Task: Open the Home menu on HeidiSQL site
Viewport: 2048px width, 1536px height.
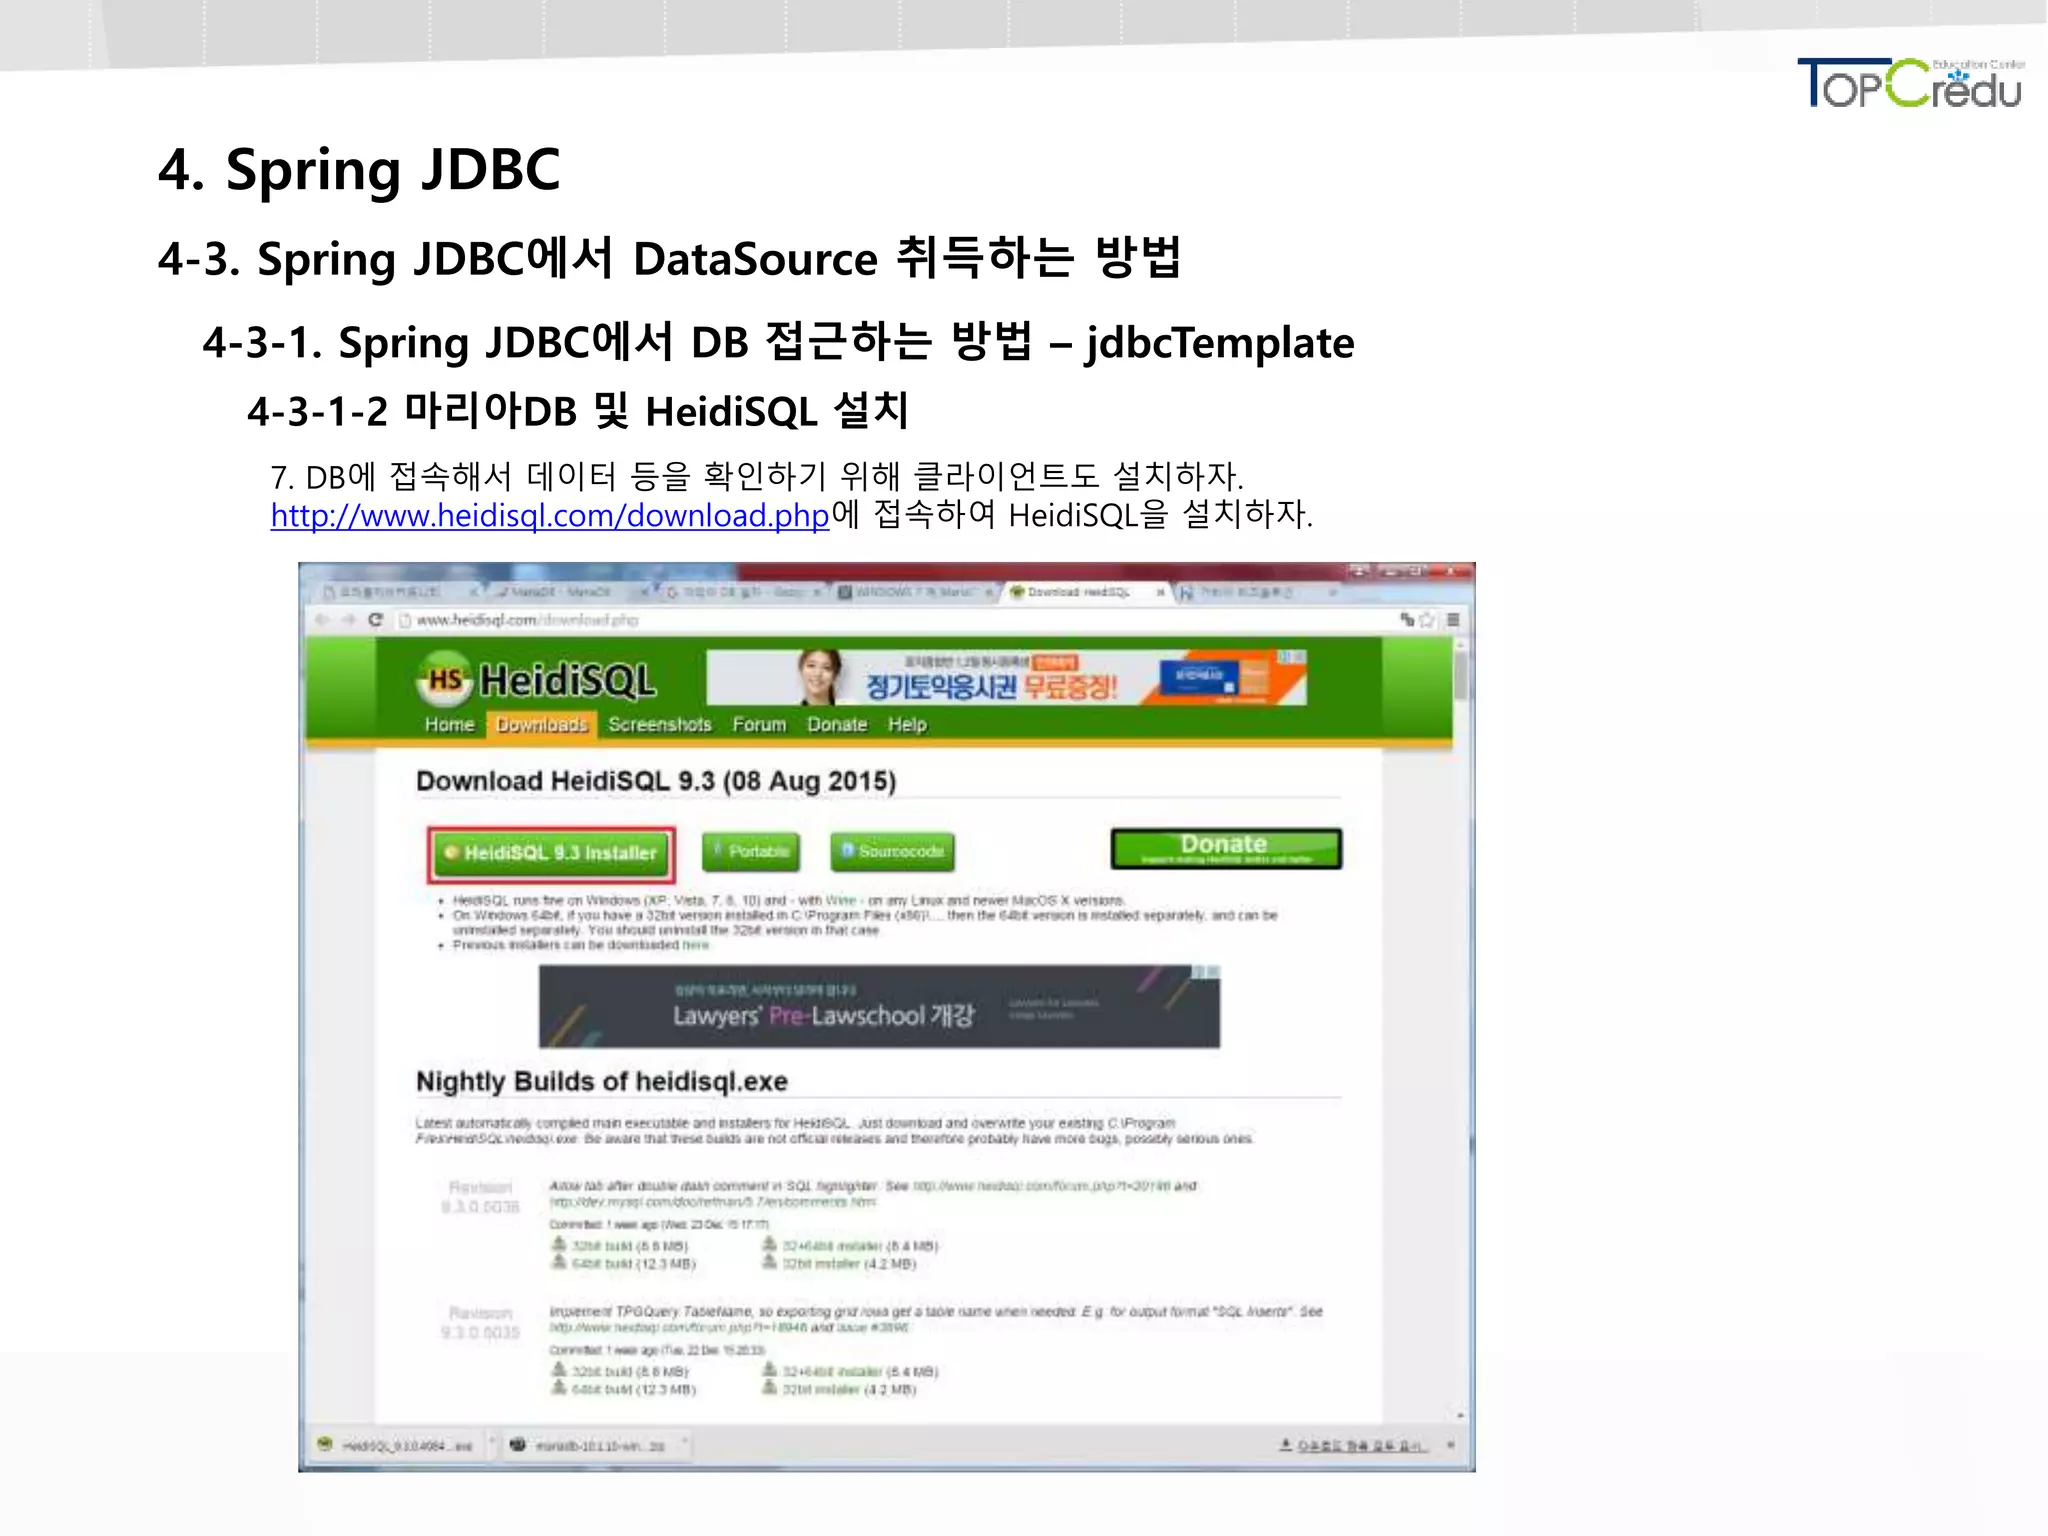Action: (x=449, y=724)
